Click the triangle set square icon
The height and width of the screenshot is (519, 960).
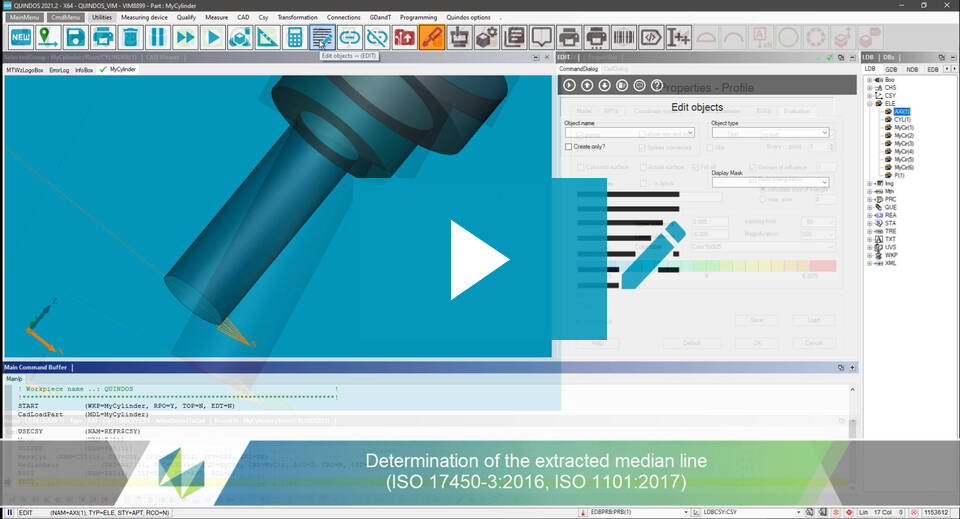point(268,37)
